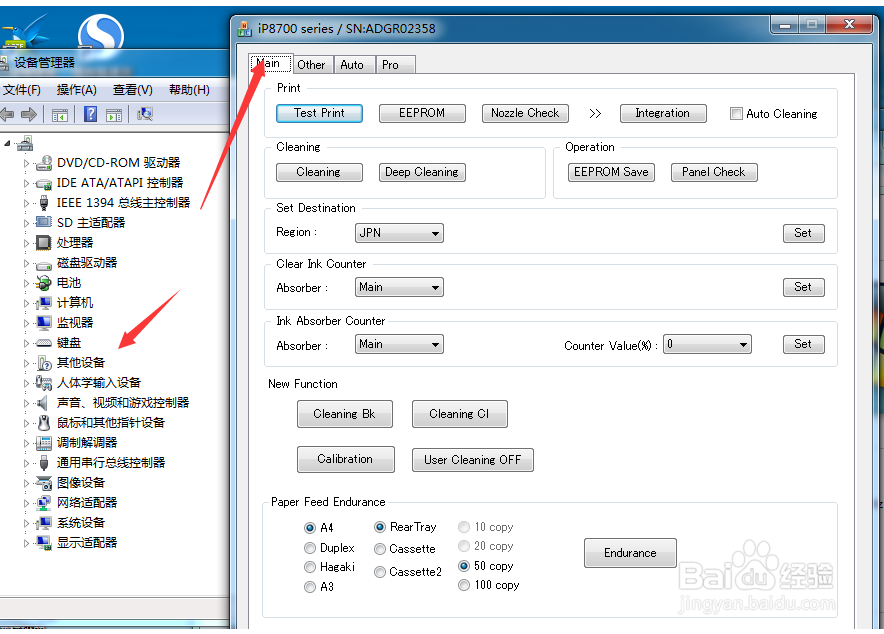Click the forward arrow in Device Manager toolbar
Viewport: 884px width, 634px height.
[29, 114]
